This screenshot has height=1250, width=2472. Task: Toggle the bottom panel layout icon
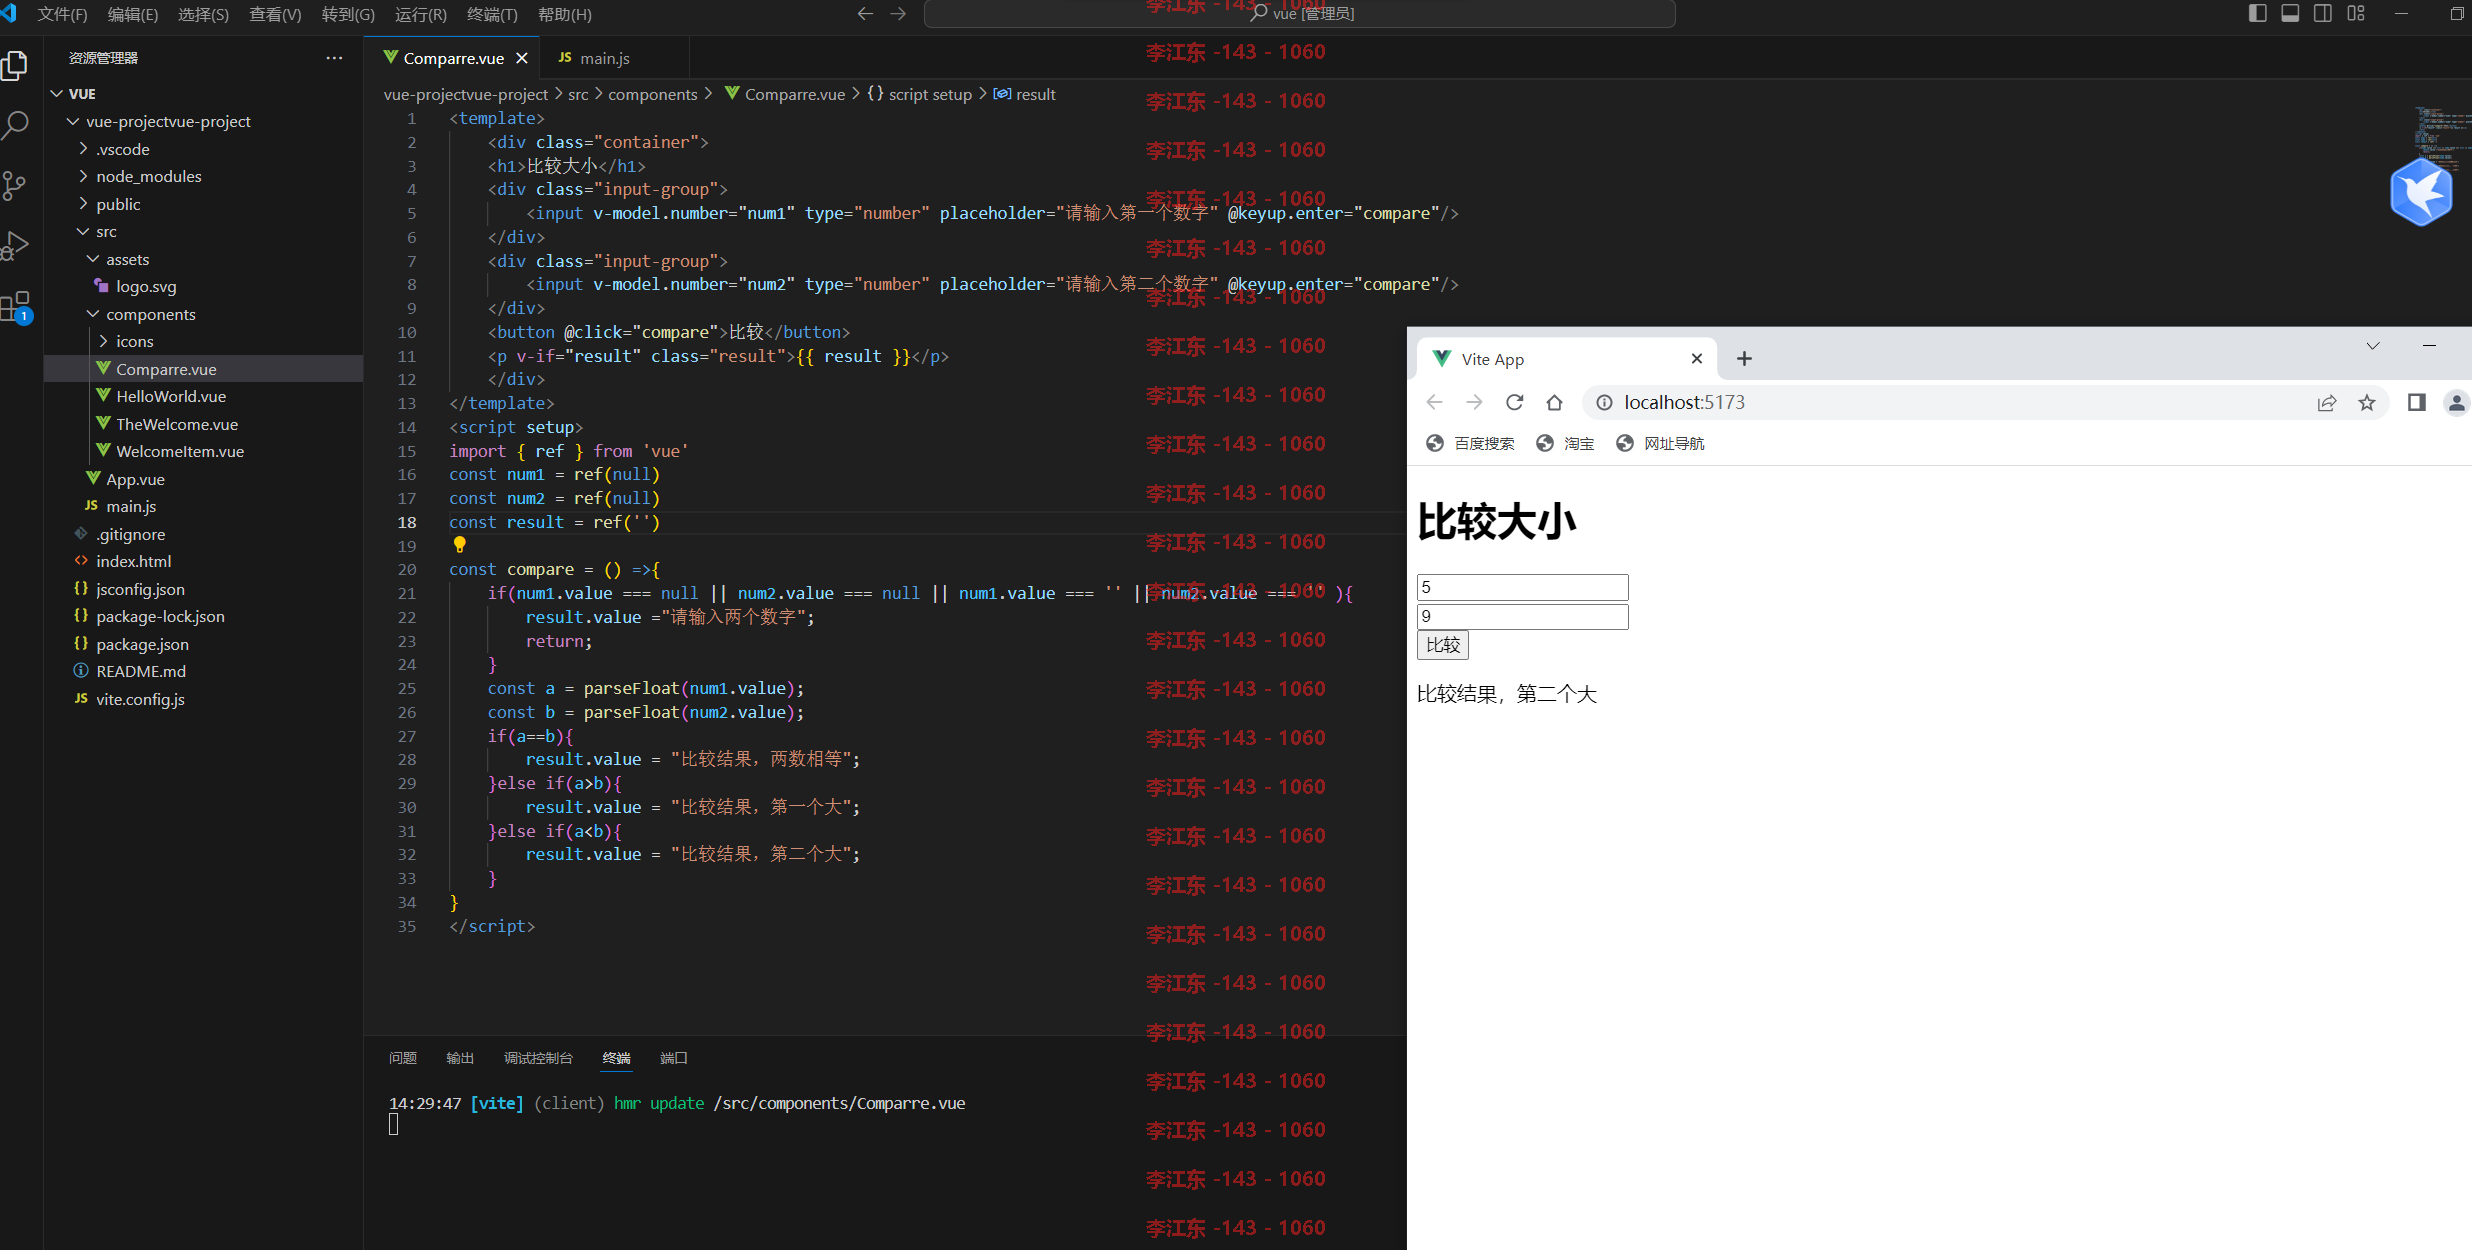2290,13
